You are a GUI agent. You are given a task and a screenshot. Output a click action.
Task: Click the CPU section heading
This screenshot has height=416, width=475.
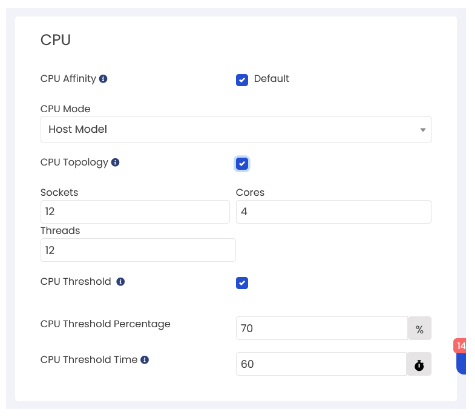point(55,40)
